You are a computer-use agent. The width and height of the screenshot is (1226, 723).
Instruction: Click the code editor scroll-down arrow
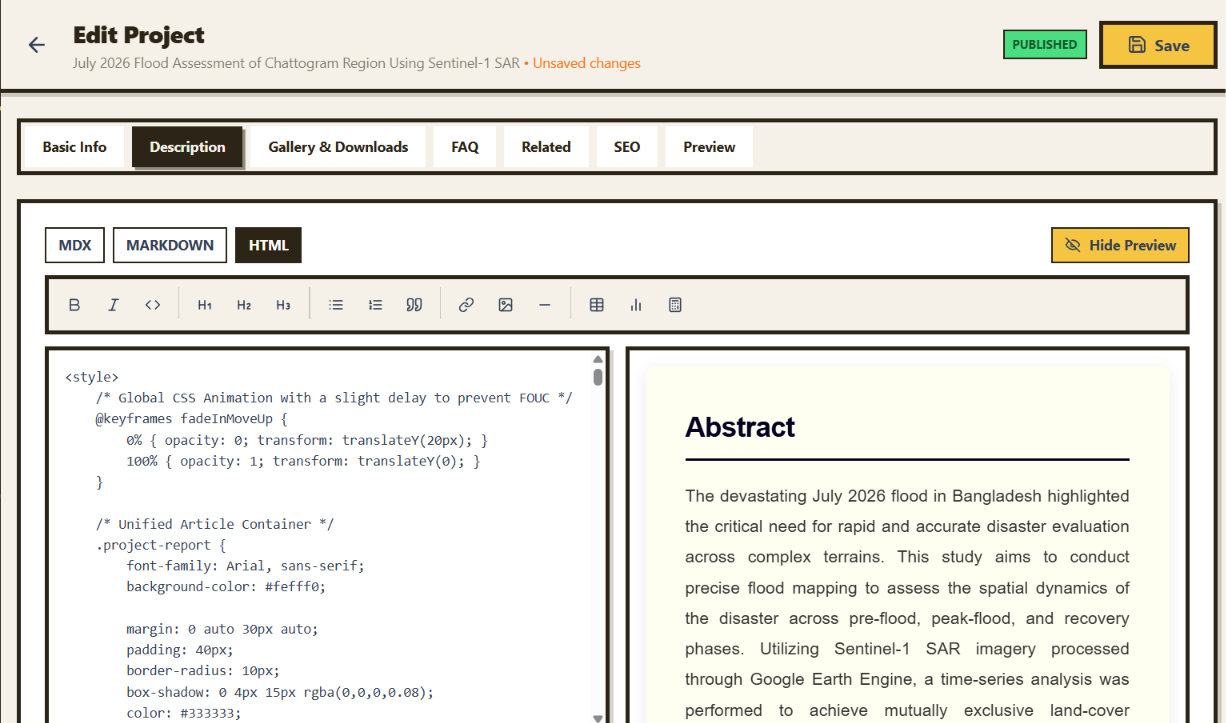point(598,717)
